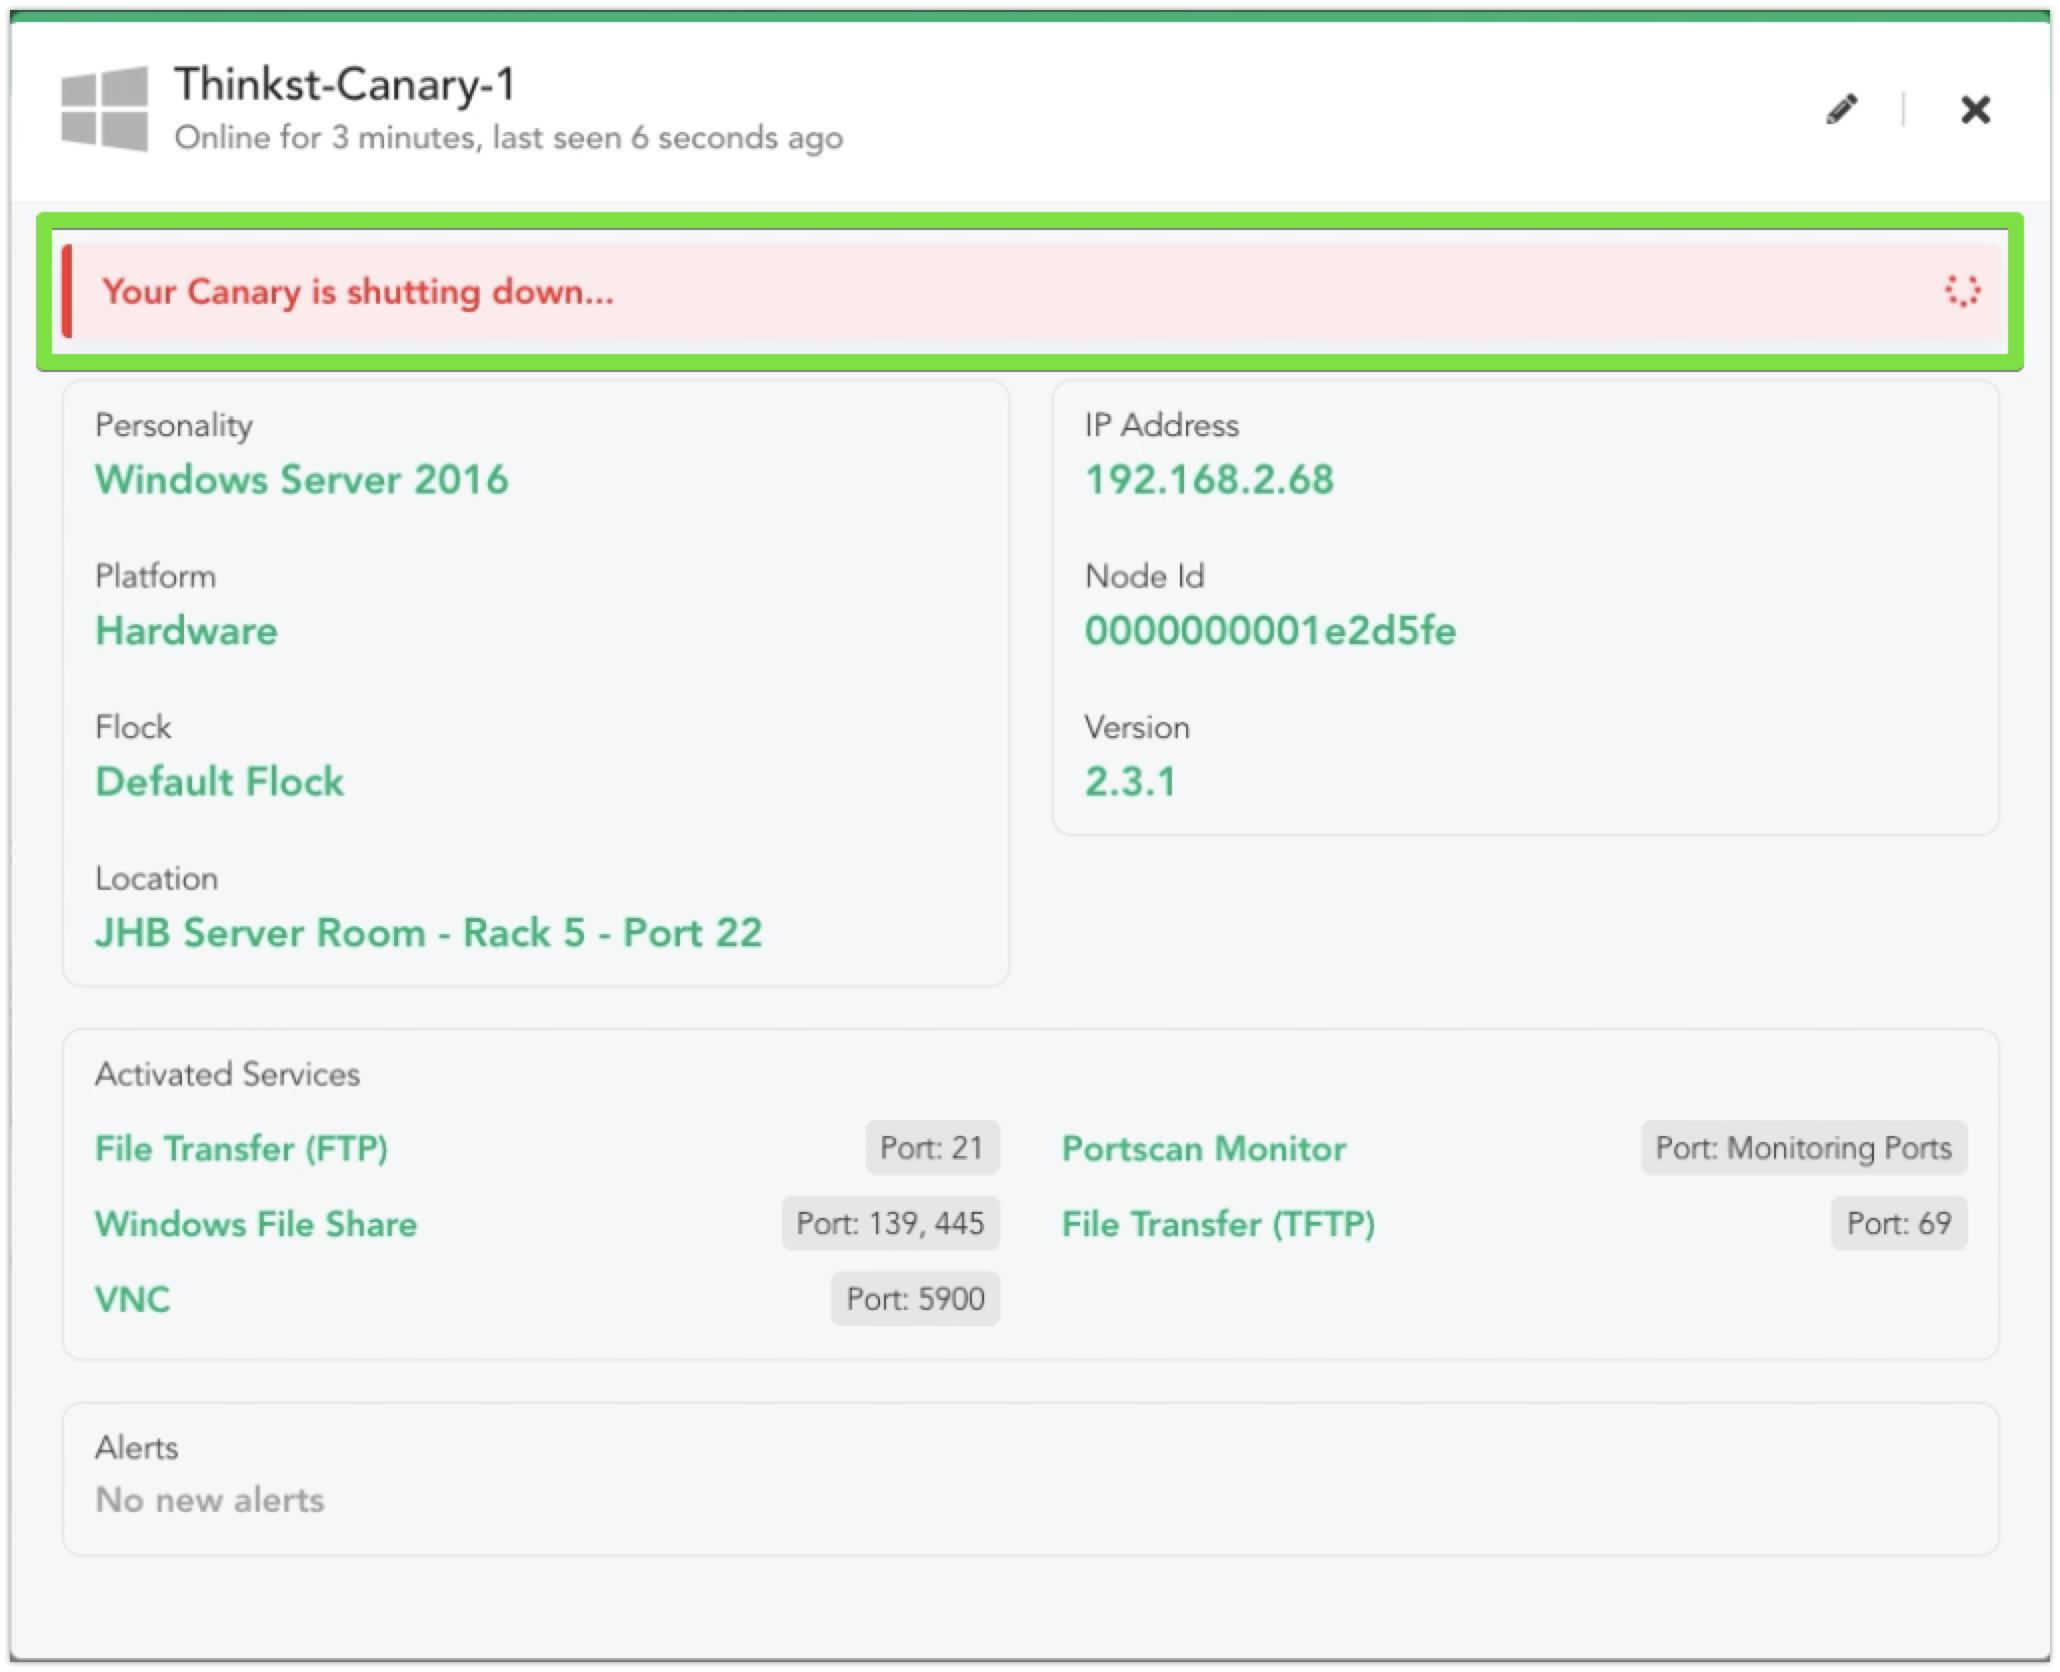Click the shutting down spinner icon
Screen dimensions: 2060x1672
[1961, 292]
